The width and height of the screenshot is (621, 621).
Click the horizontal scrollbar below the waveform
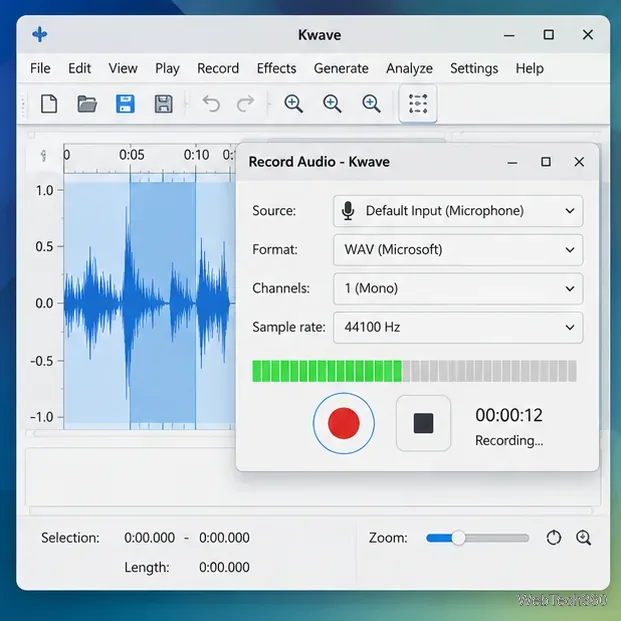coord(133,434)
